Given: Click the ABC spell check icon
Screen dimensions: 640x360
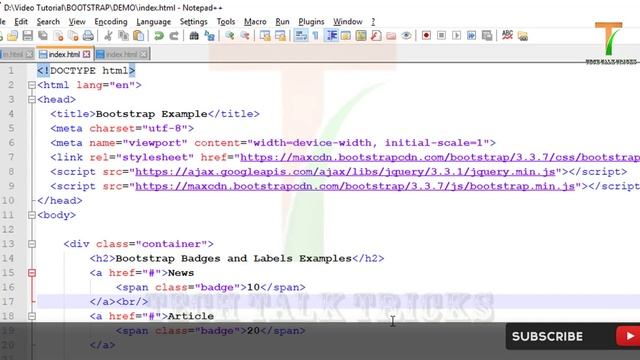Looking at the screenshot, I should (x=507, y=36).
